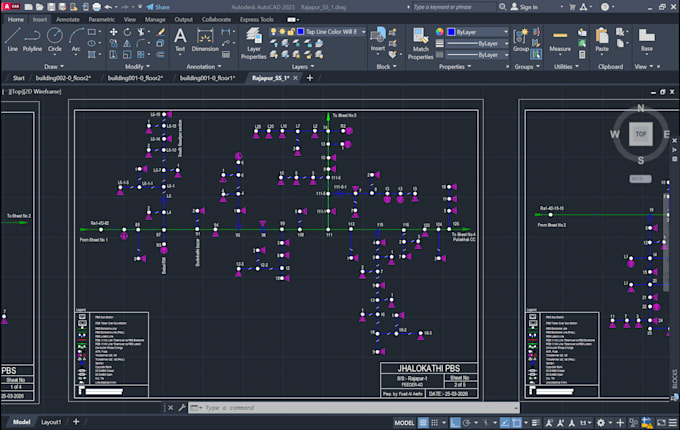680x430 pixels.
Task: Activate the Move tool in Modify panel
Action: [x=113, y=32]
